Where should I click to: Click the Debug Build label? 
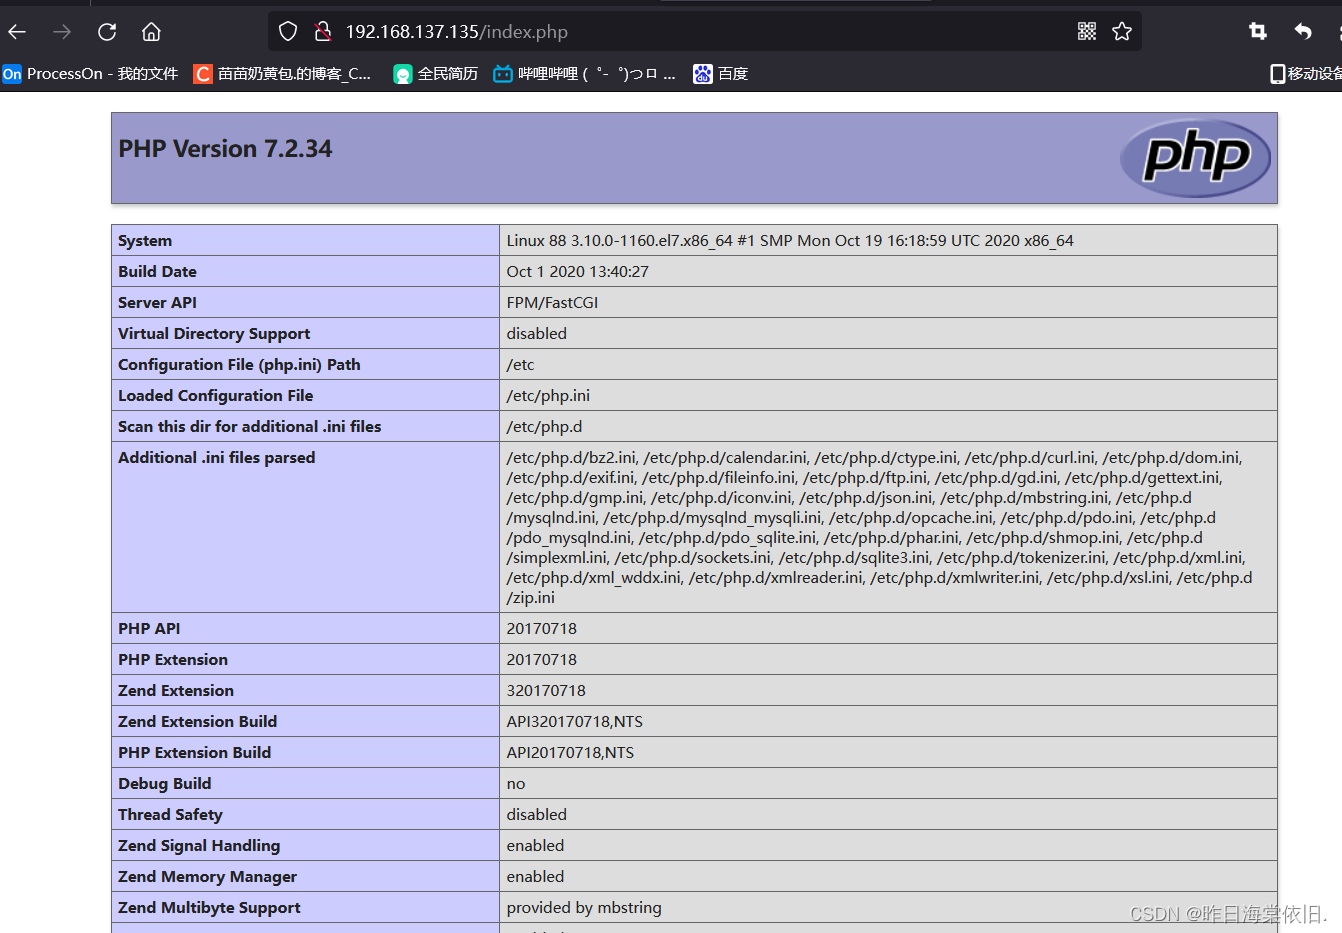[x=164, y=784]
